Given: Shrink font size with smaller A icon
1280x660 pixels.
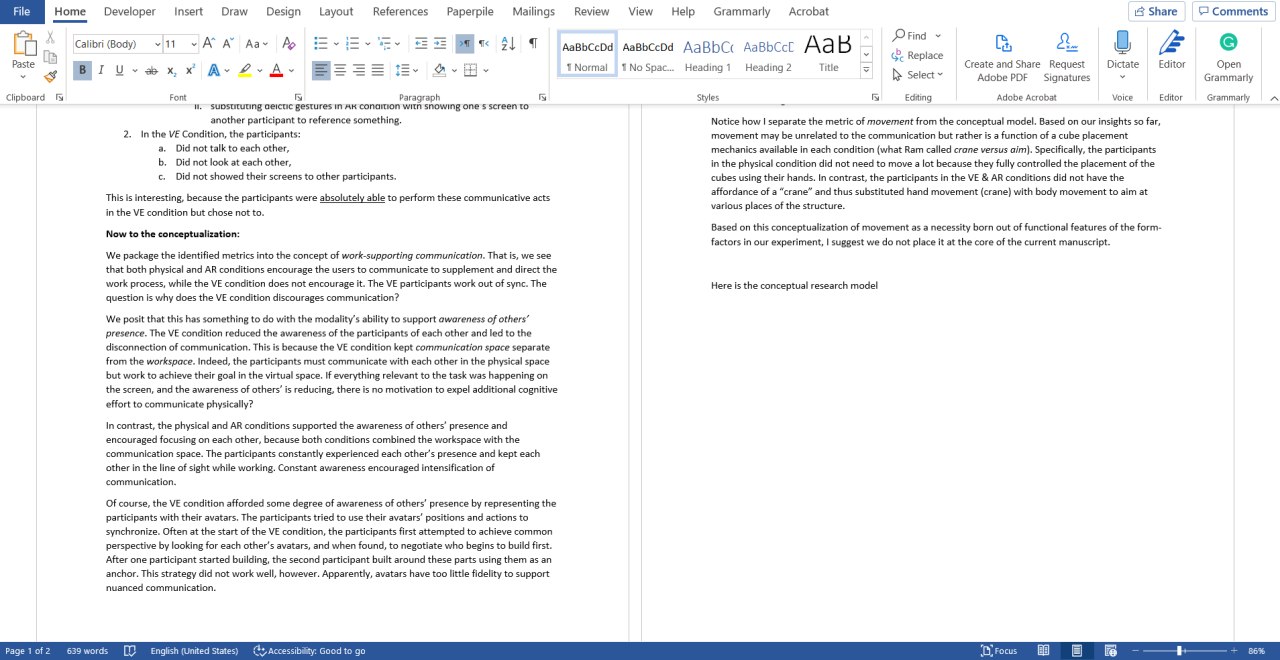Looking at the screenshot, I should click(x=227, y=44).
